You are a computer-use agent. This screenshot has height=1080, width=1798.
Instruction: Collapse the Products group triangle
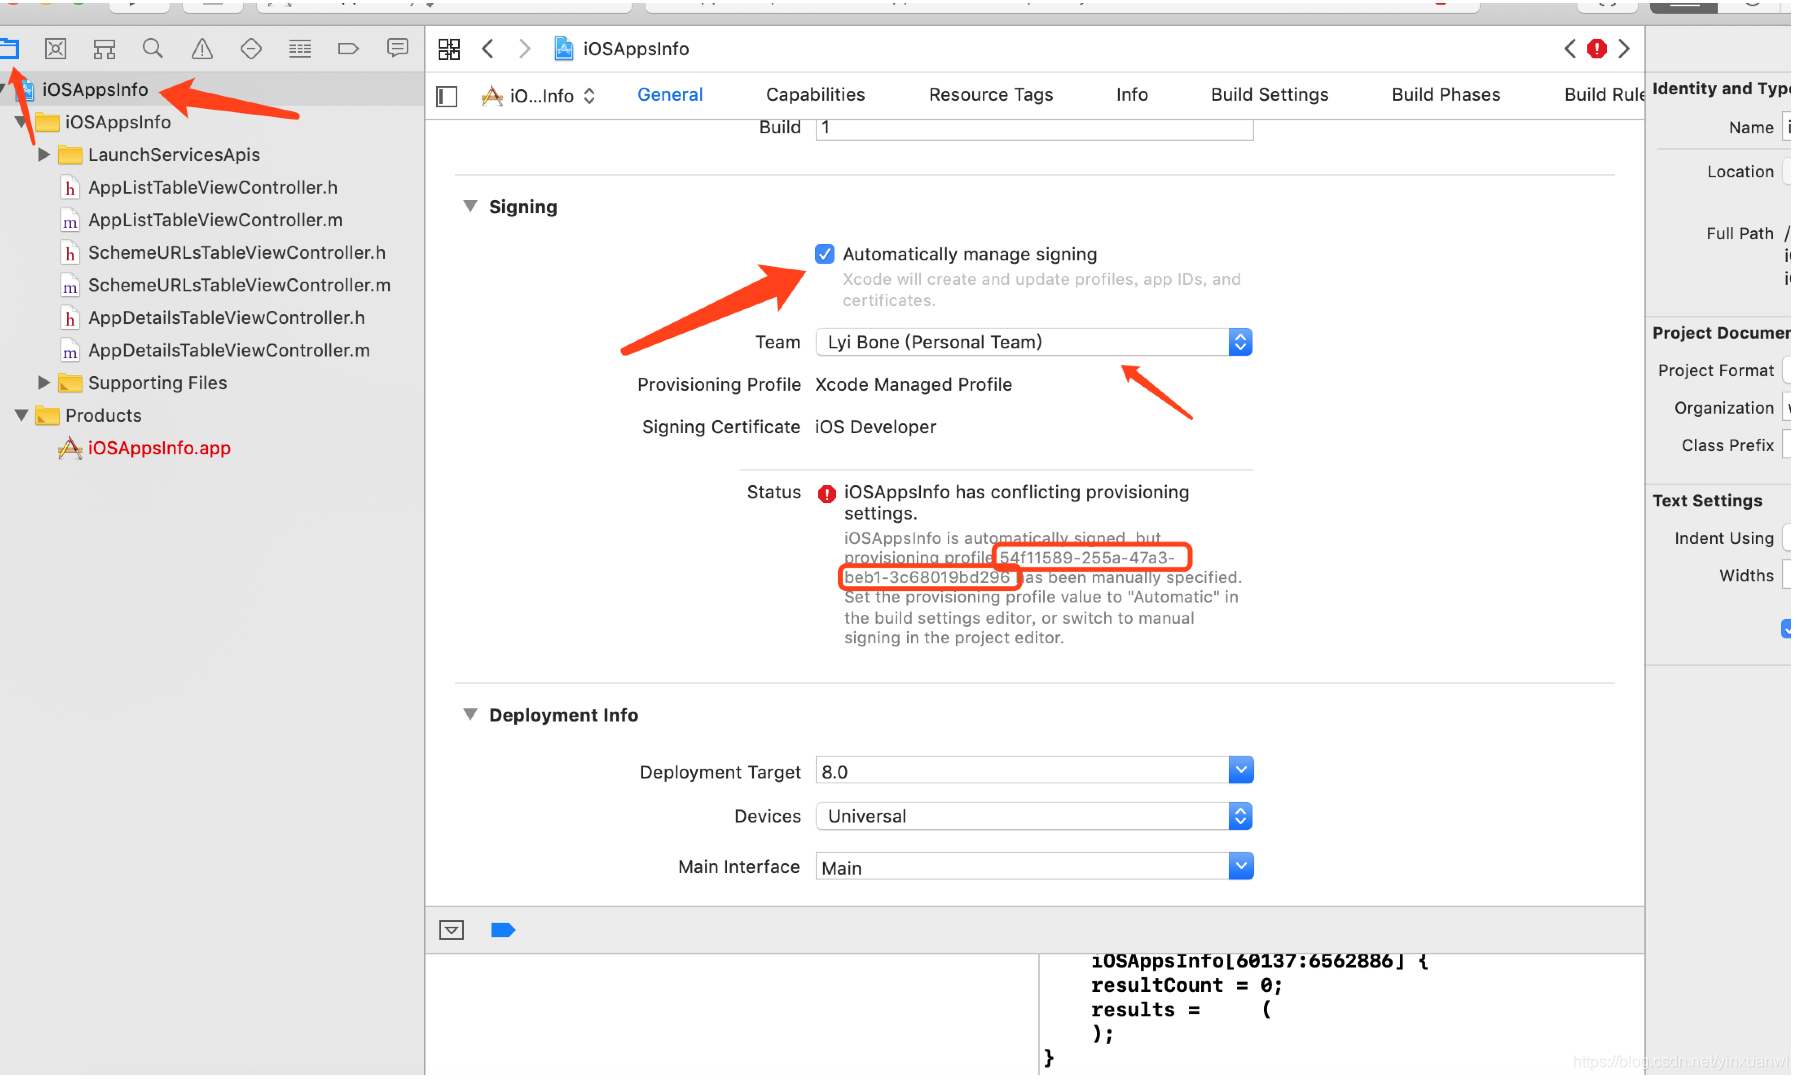pyautogui.click(x=21, y=415)
